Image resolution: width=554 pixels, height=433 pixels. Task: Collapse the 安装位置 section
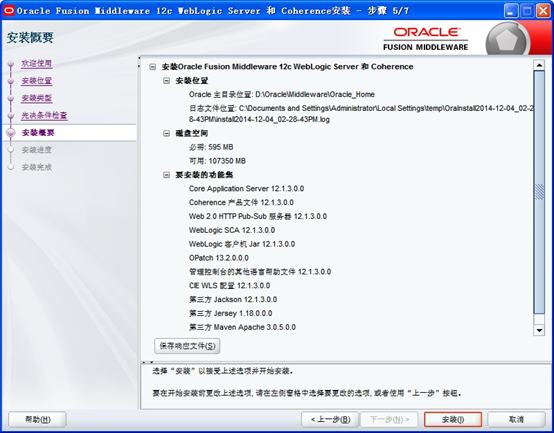[166, 81]
